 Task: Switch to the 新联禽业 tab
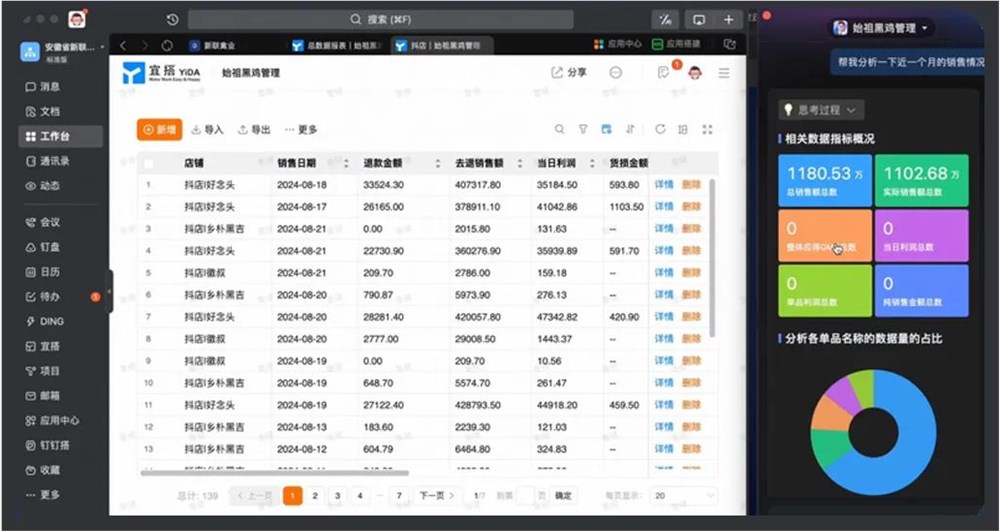pyautogui.click(x=213, y=45)
